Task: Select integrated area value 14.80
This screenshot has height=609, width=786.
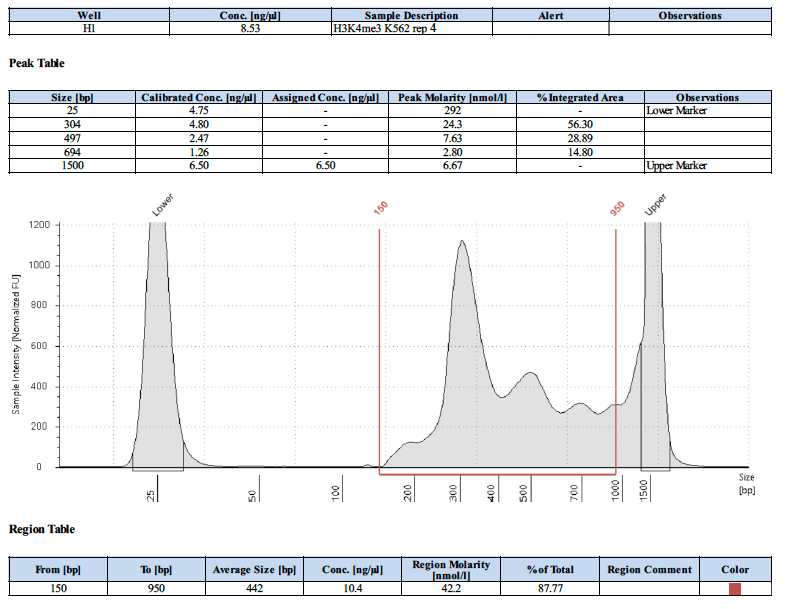Action: pyautogui.click(x=580, y=152)
